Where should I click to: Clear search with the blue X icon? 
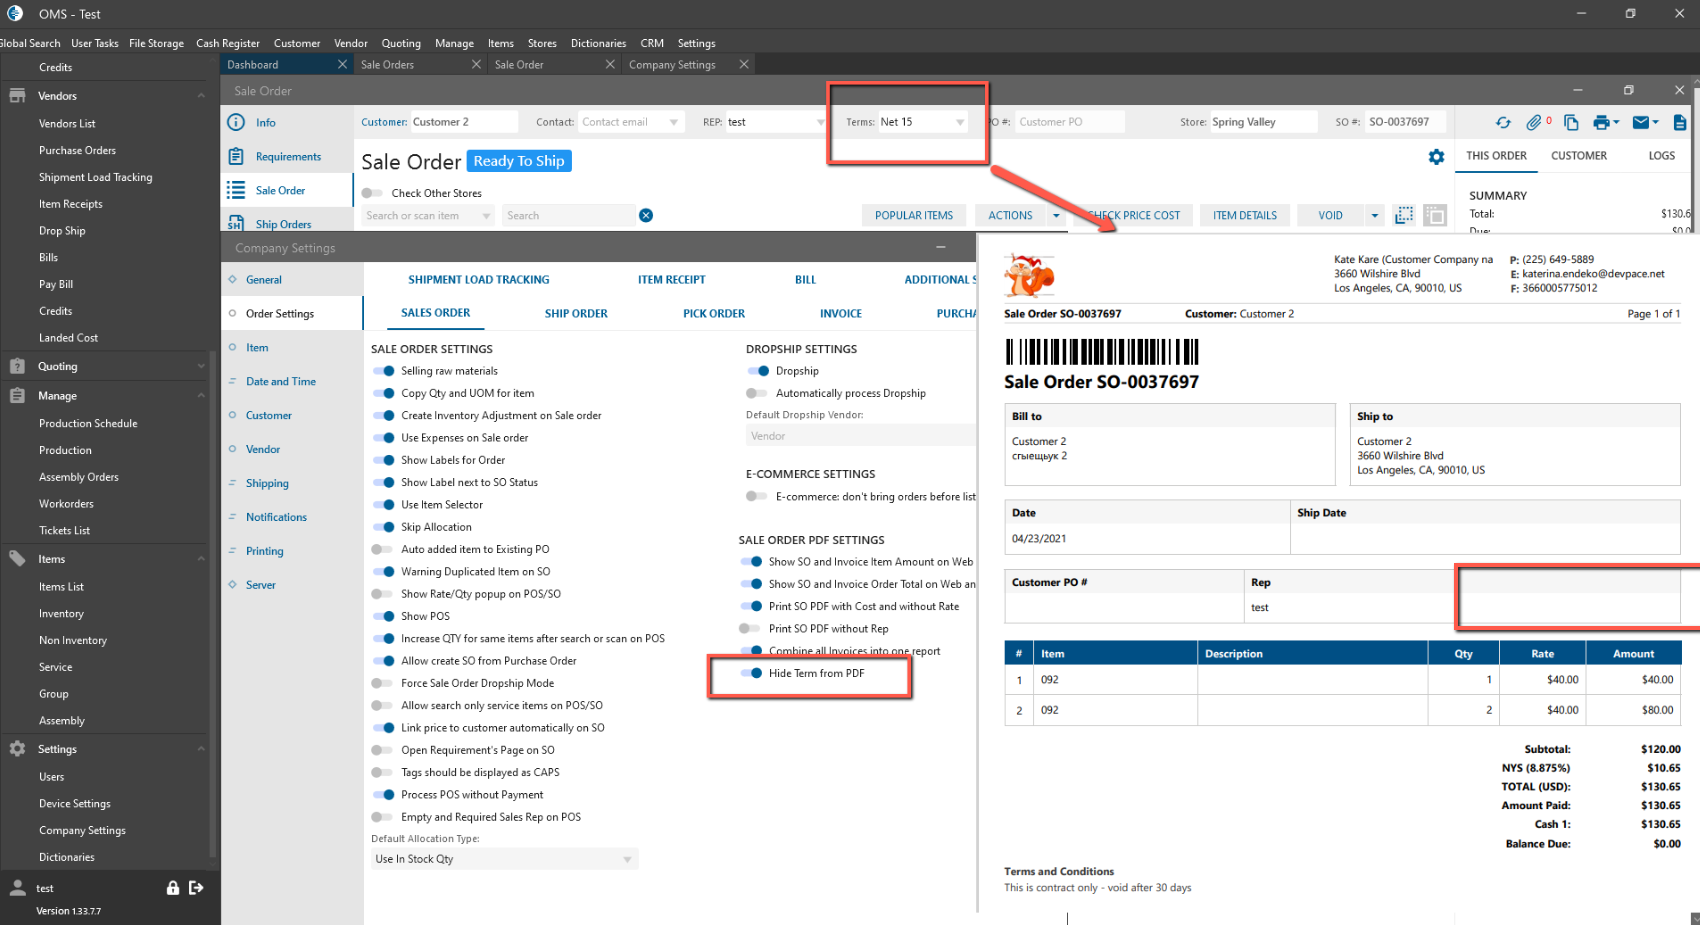click(646, 215)
